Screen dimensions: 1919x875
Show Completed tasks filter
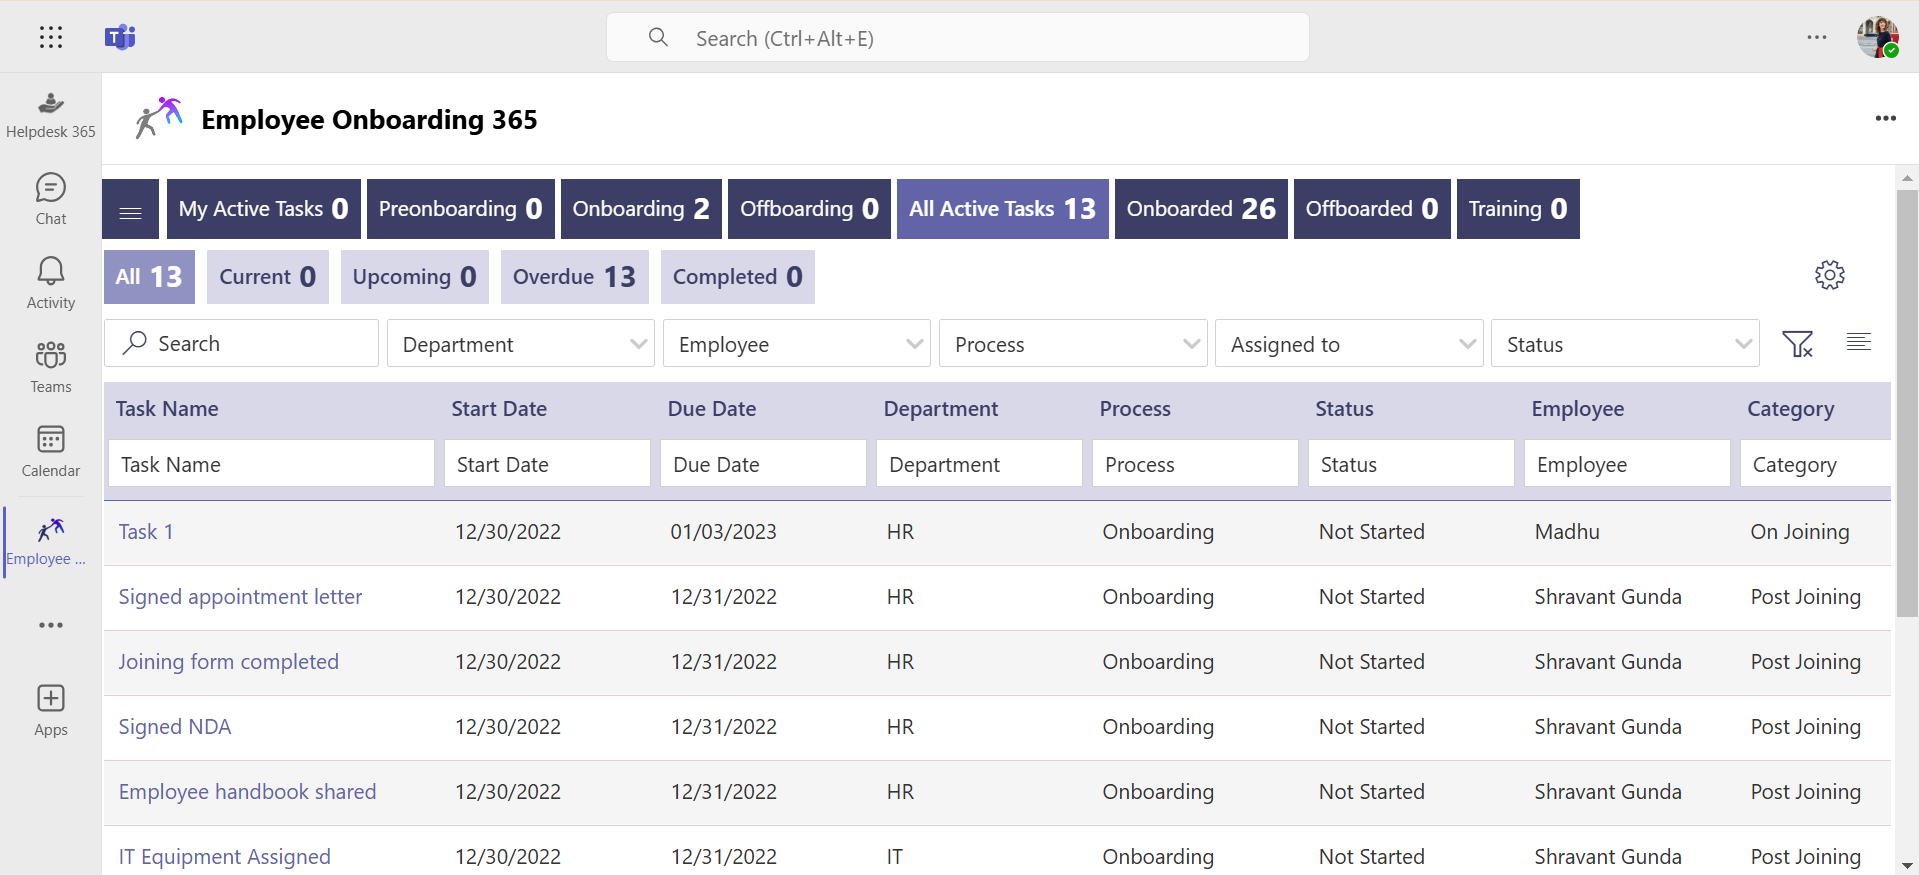coord(738,277)
